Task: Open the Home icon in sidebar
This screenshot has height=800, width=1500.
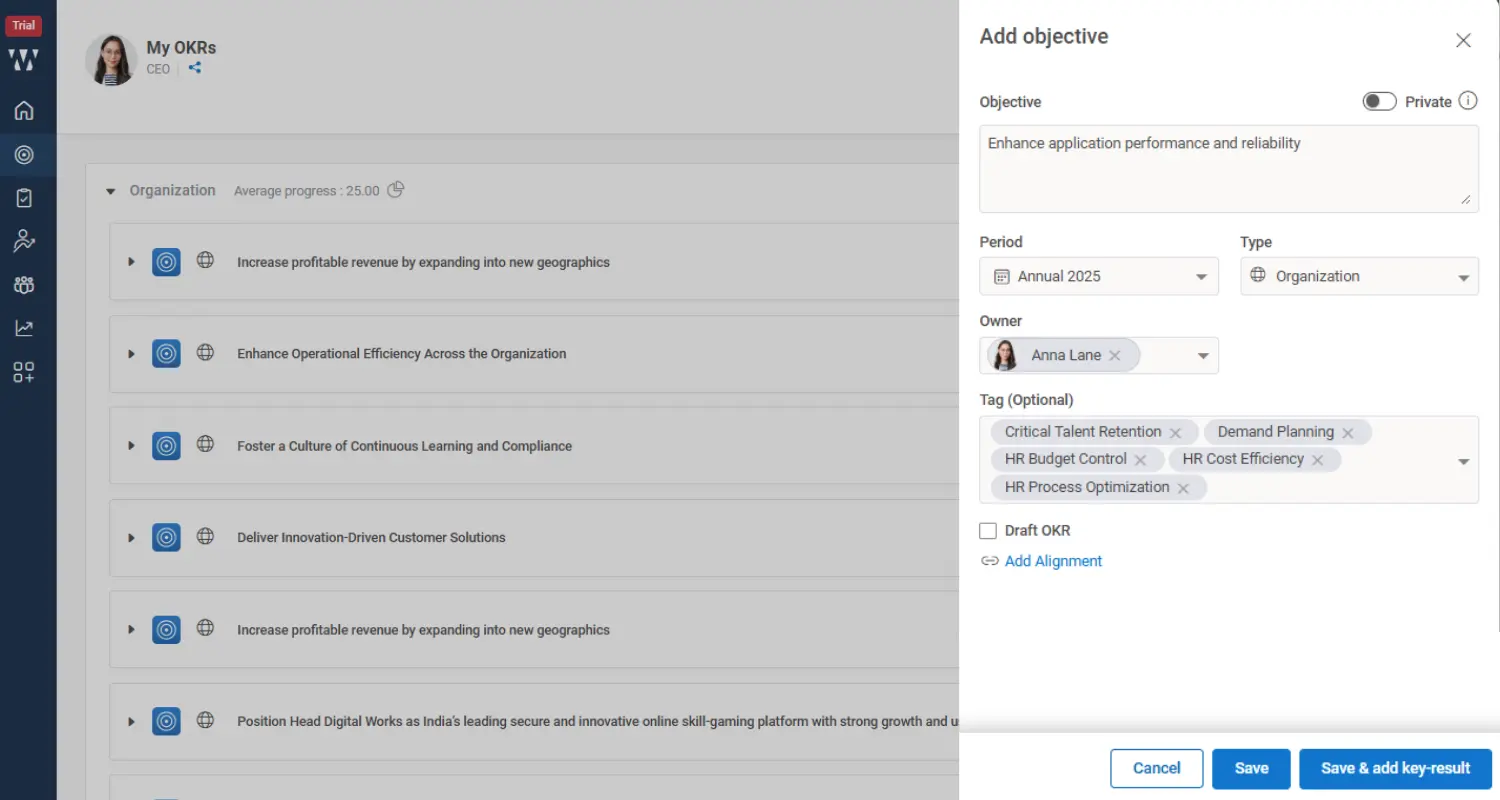Action: (24, 111)
